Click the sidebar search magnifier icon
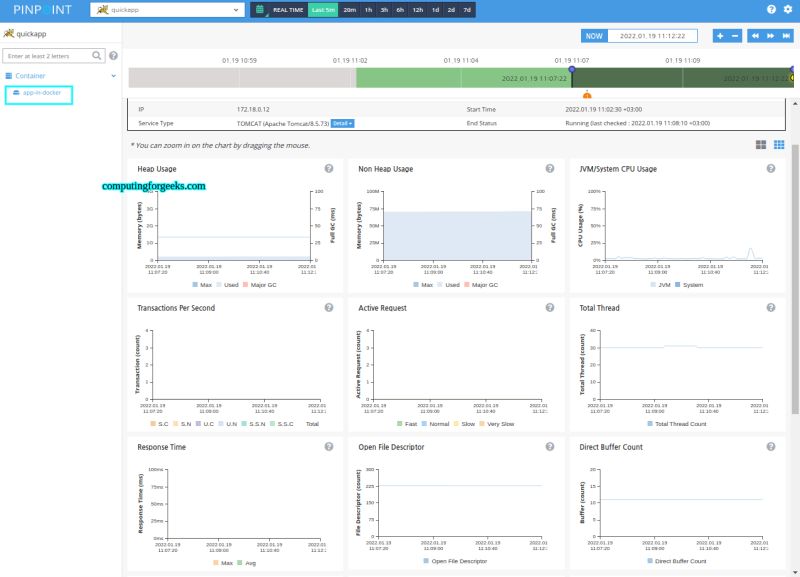This screenshot has height=577, width=800. (94, 56)
